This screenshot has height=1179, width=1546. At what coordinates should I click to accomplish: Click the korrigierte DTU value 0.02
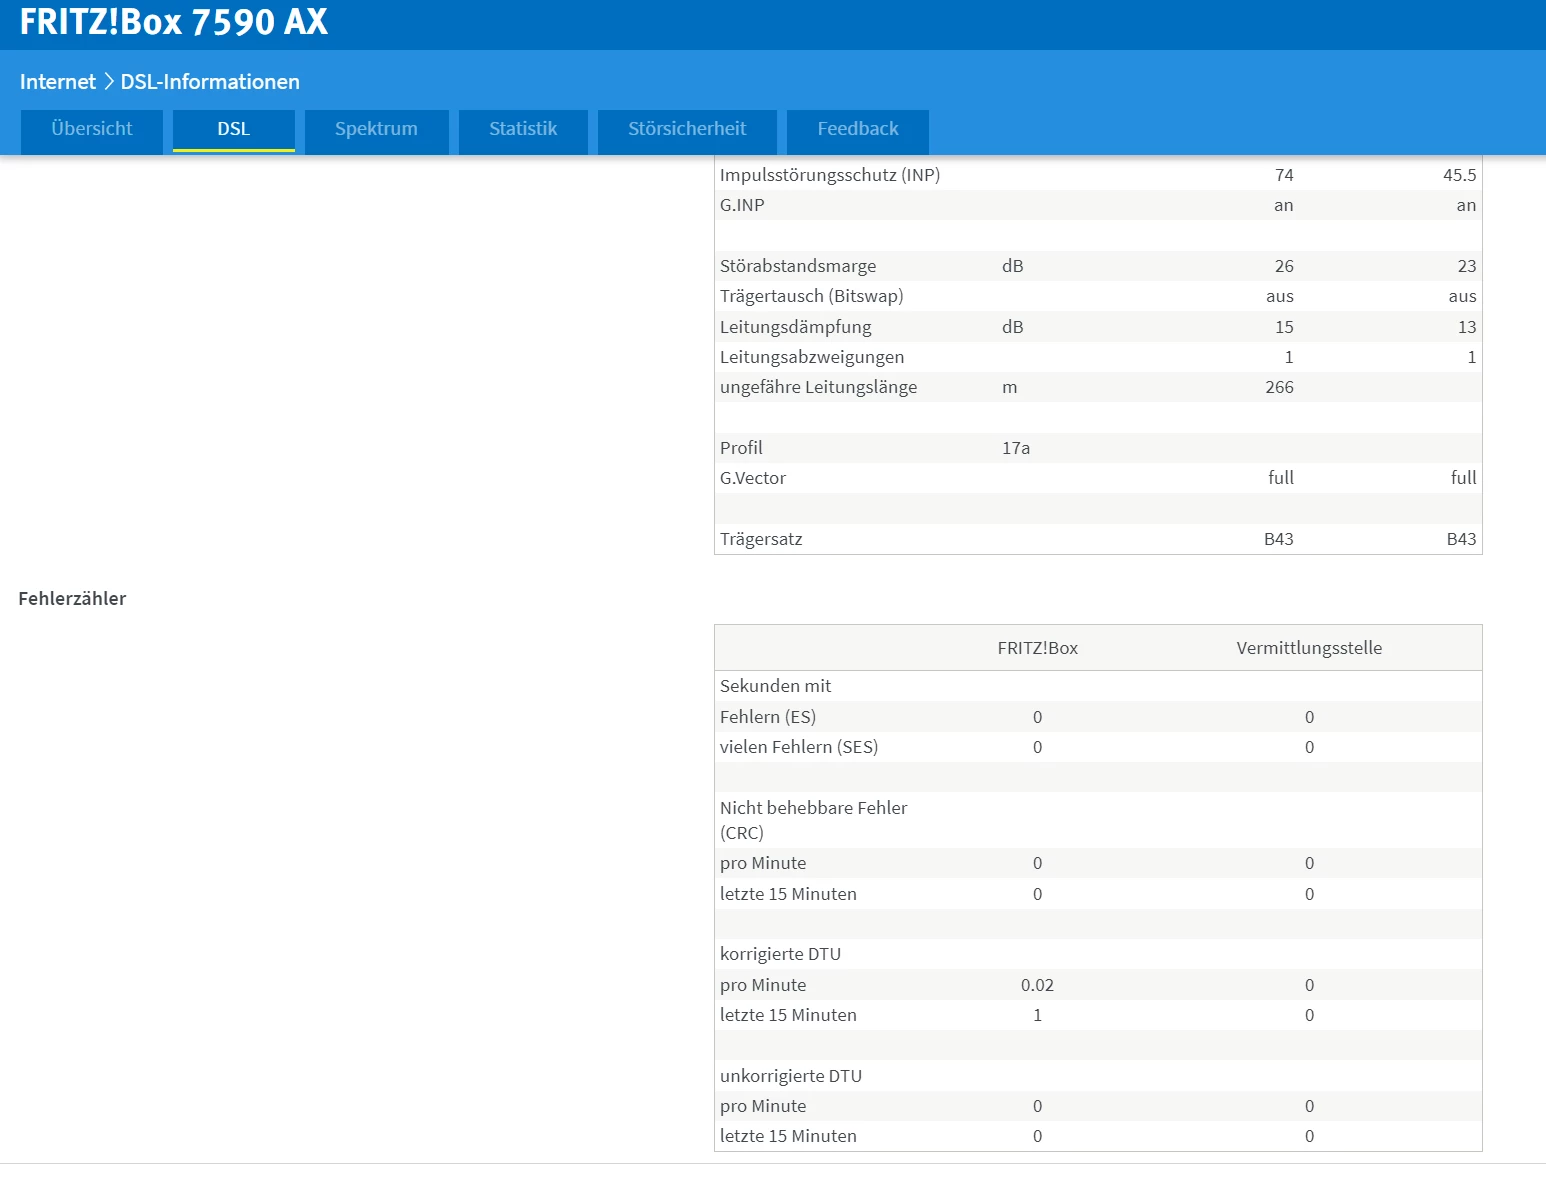click(1037, 985)
